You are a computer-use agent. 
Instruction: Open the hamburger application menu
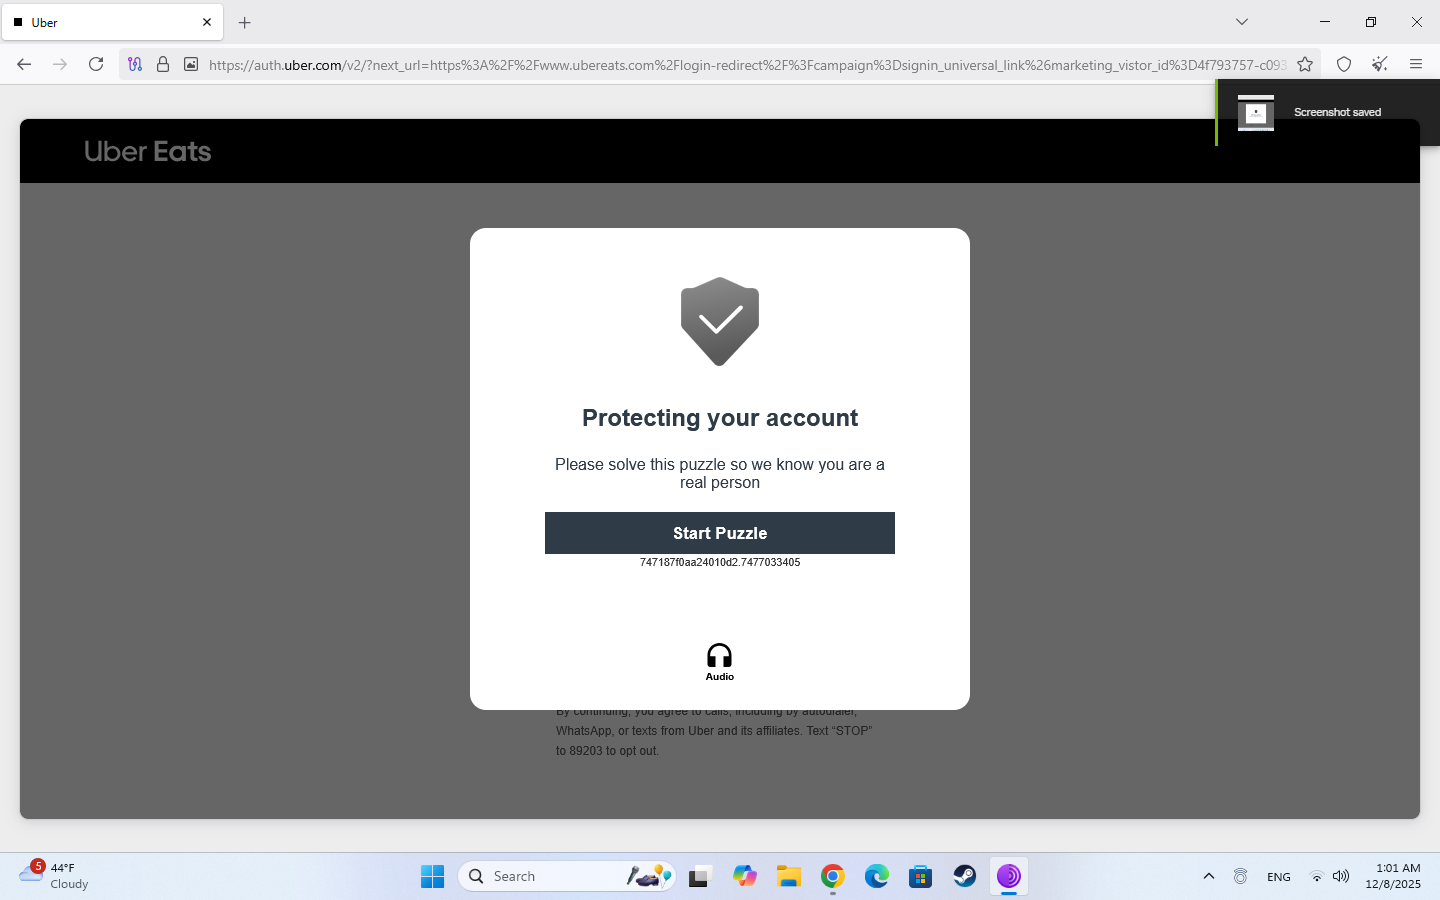pyautogui.click(x=1416, y=64)
